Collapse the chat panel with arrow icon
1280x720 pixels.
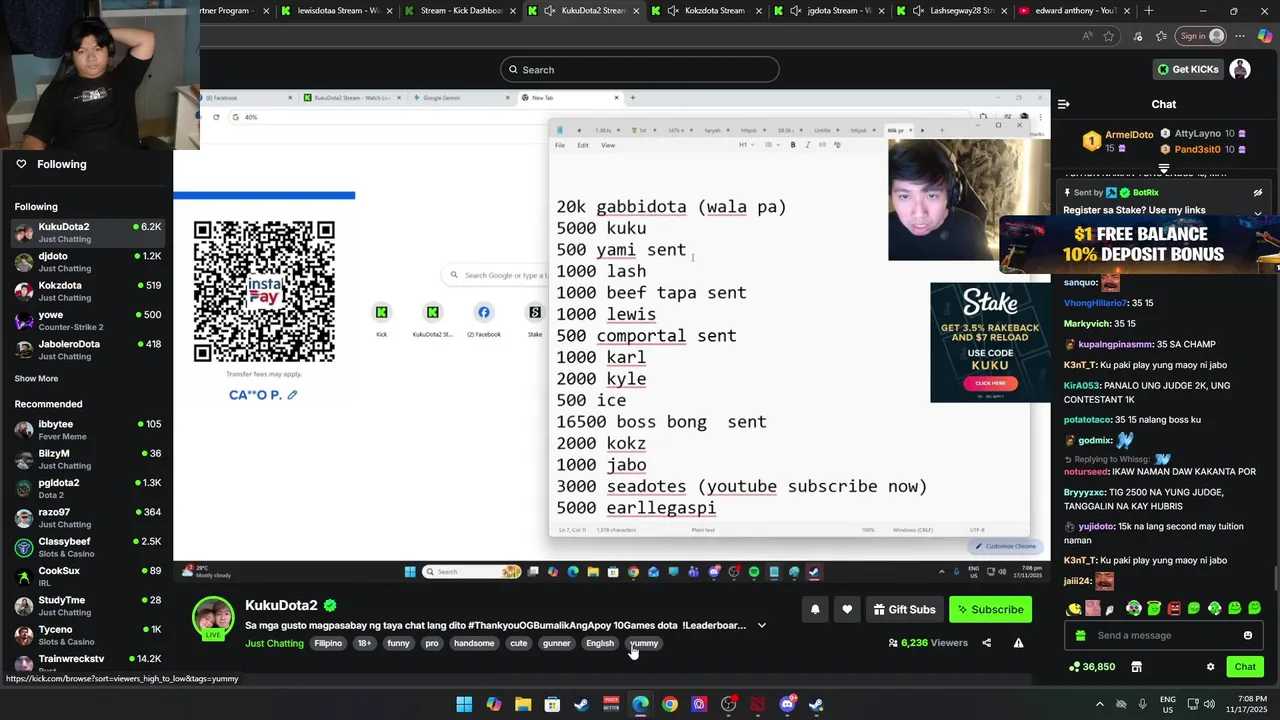click(1064, 104)
